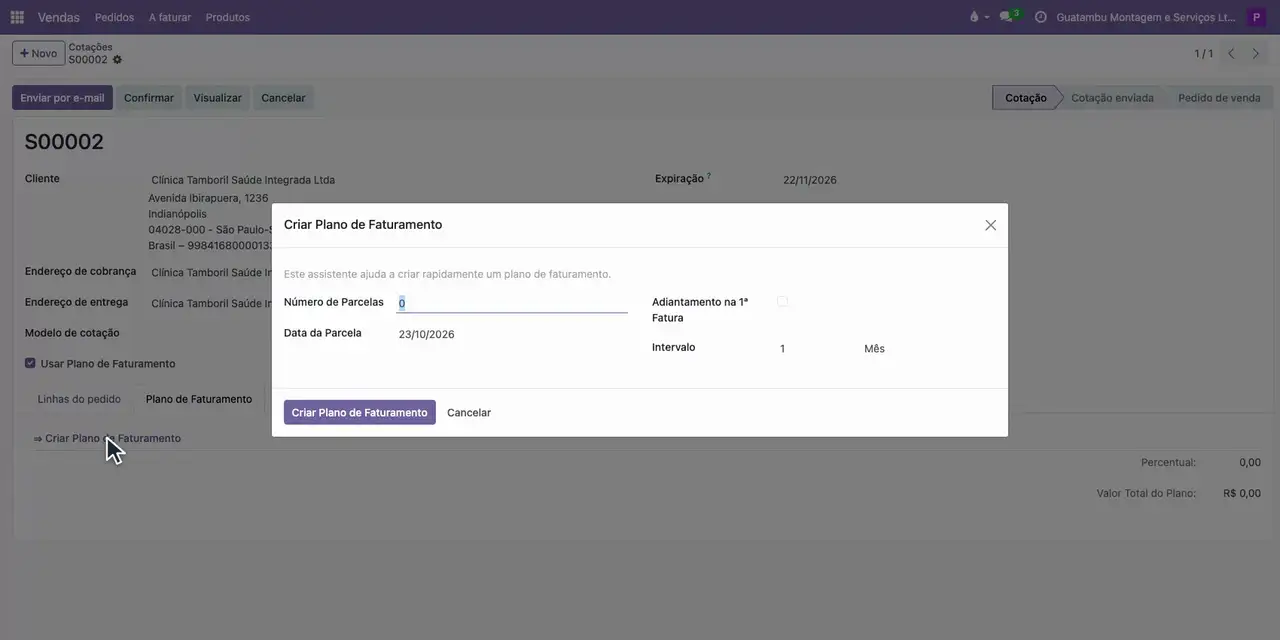This screenshot has width=1280, height=640.
Task: Toggle Adiantamento na 1ª Fatura checkbox
Action: [782, 301]
